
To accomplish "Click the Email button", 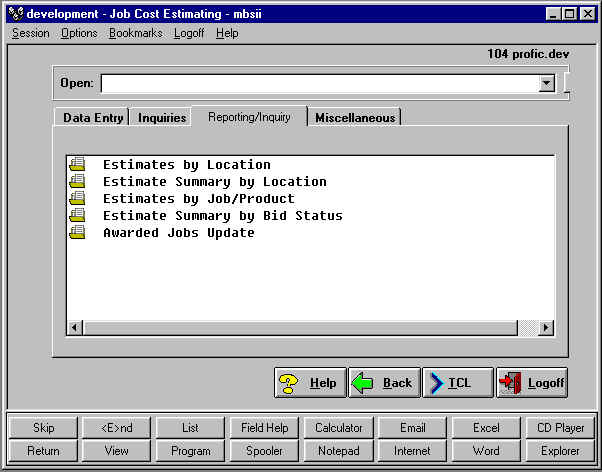I will tap(412, 428).
